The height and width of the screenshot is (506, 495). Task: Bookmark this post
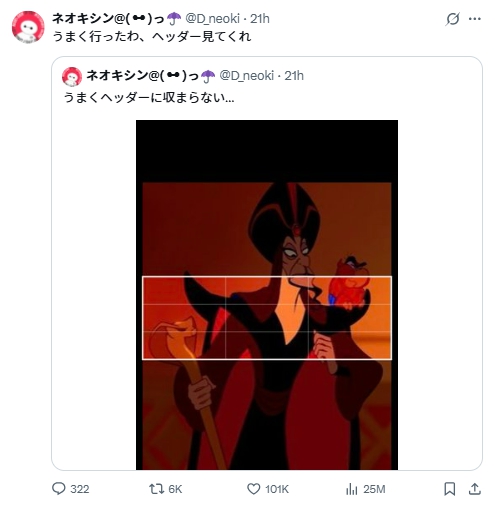pyautogui.click(x=449, y=489)
